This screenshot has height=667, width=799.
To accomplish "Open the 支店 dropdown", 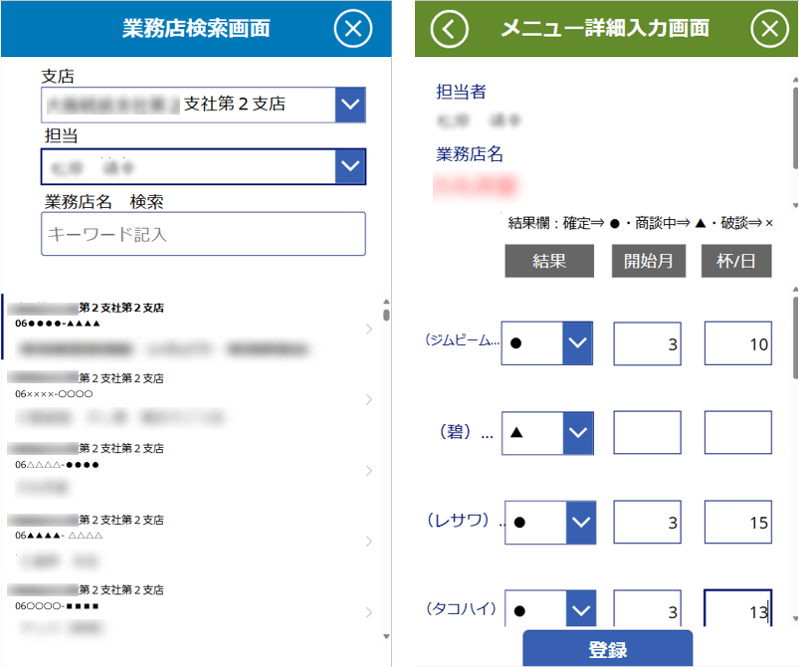I will click(x=349, y=104).
